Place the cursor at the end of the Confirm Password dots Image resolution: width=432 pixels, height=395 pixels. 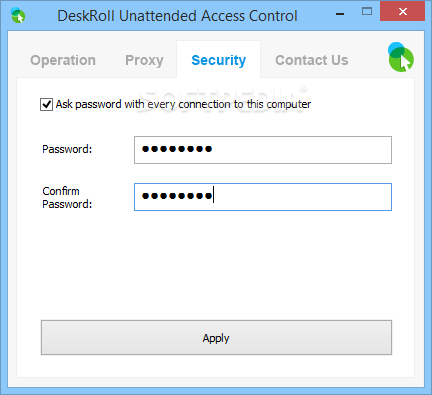(213, 196)
